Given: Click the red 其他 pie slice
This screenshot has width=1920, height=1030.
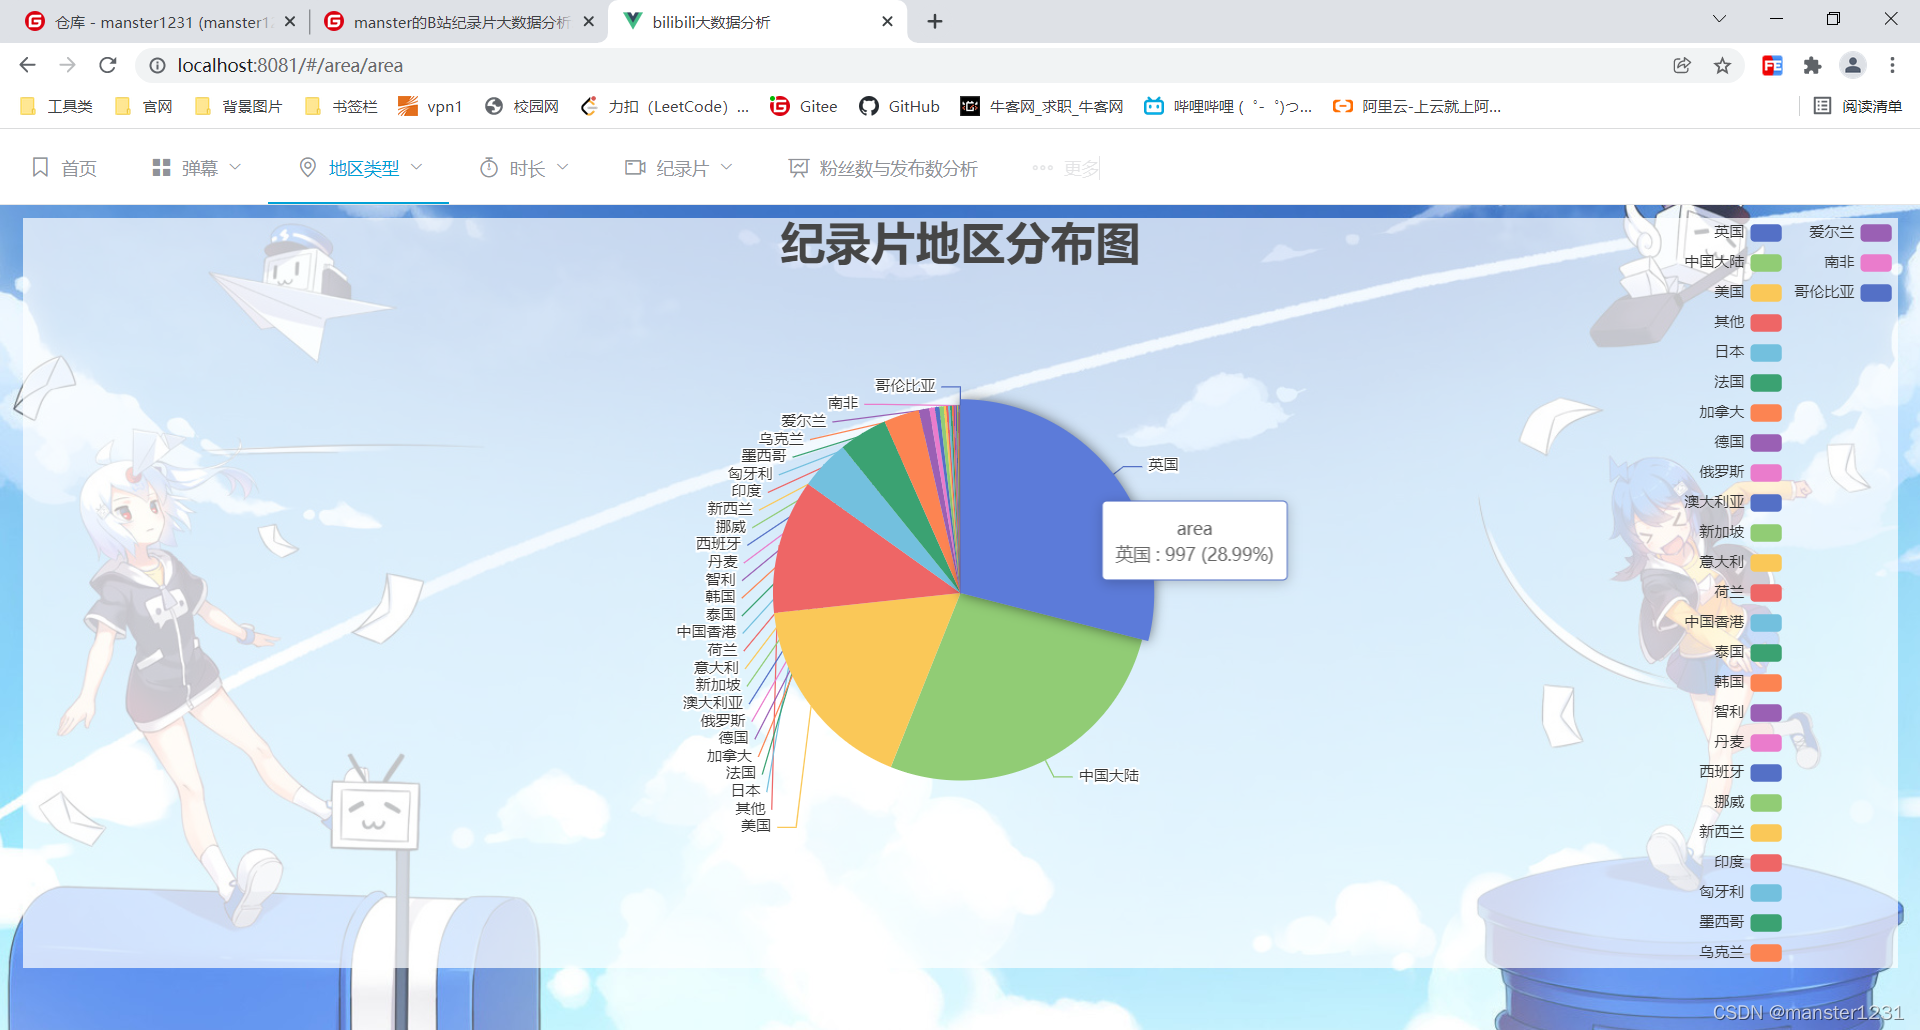Looking at the screenshot, I should (850, 555).
